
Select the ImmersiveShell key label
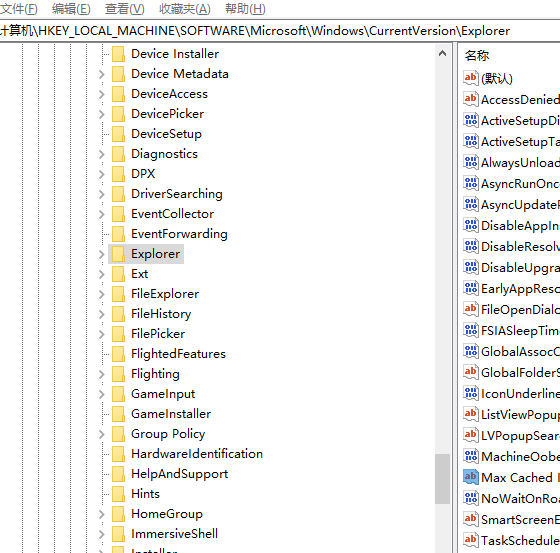[x=174, y=534]
